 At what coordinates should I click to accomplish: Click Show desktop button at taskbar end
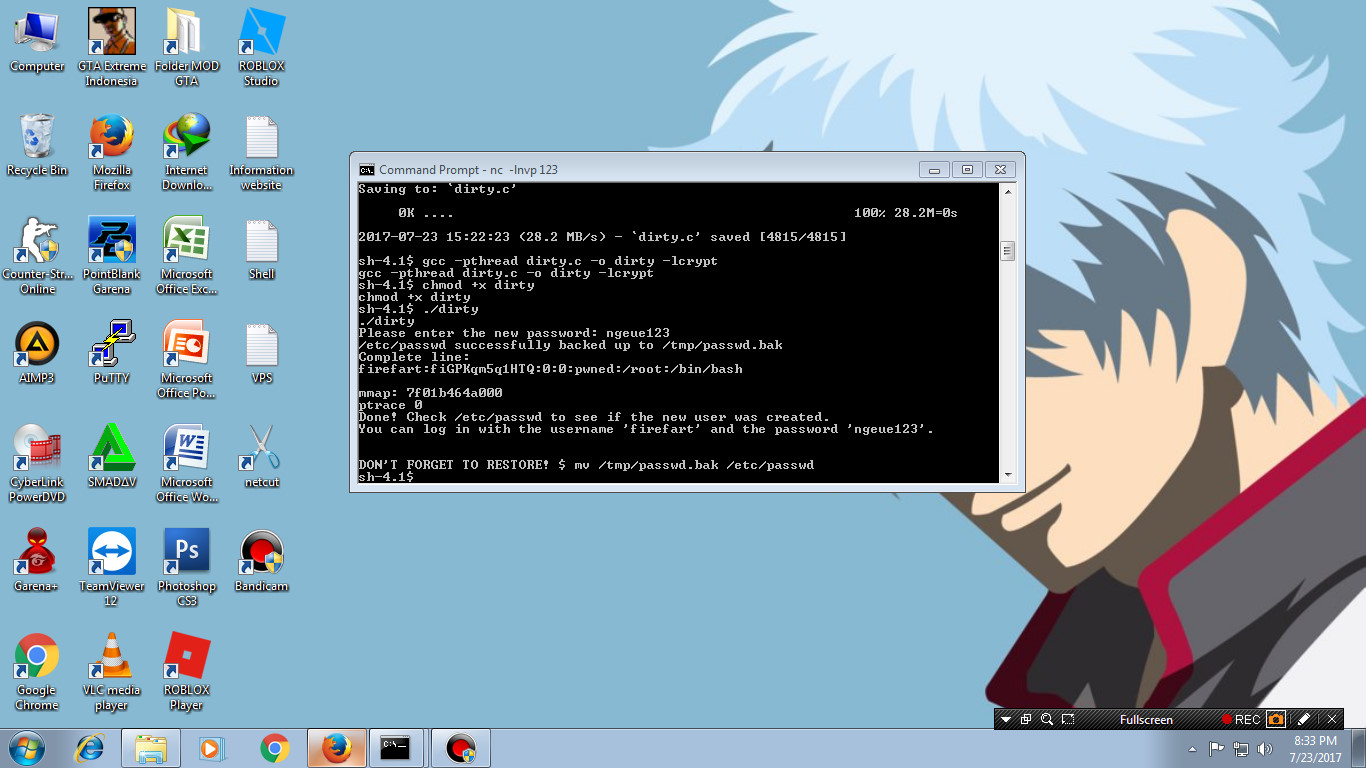coord(1358,748)
